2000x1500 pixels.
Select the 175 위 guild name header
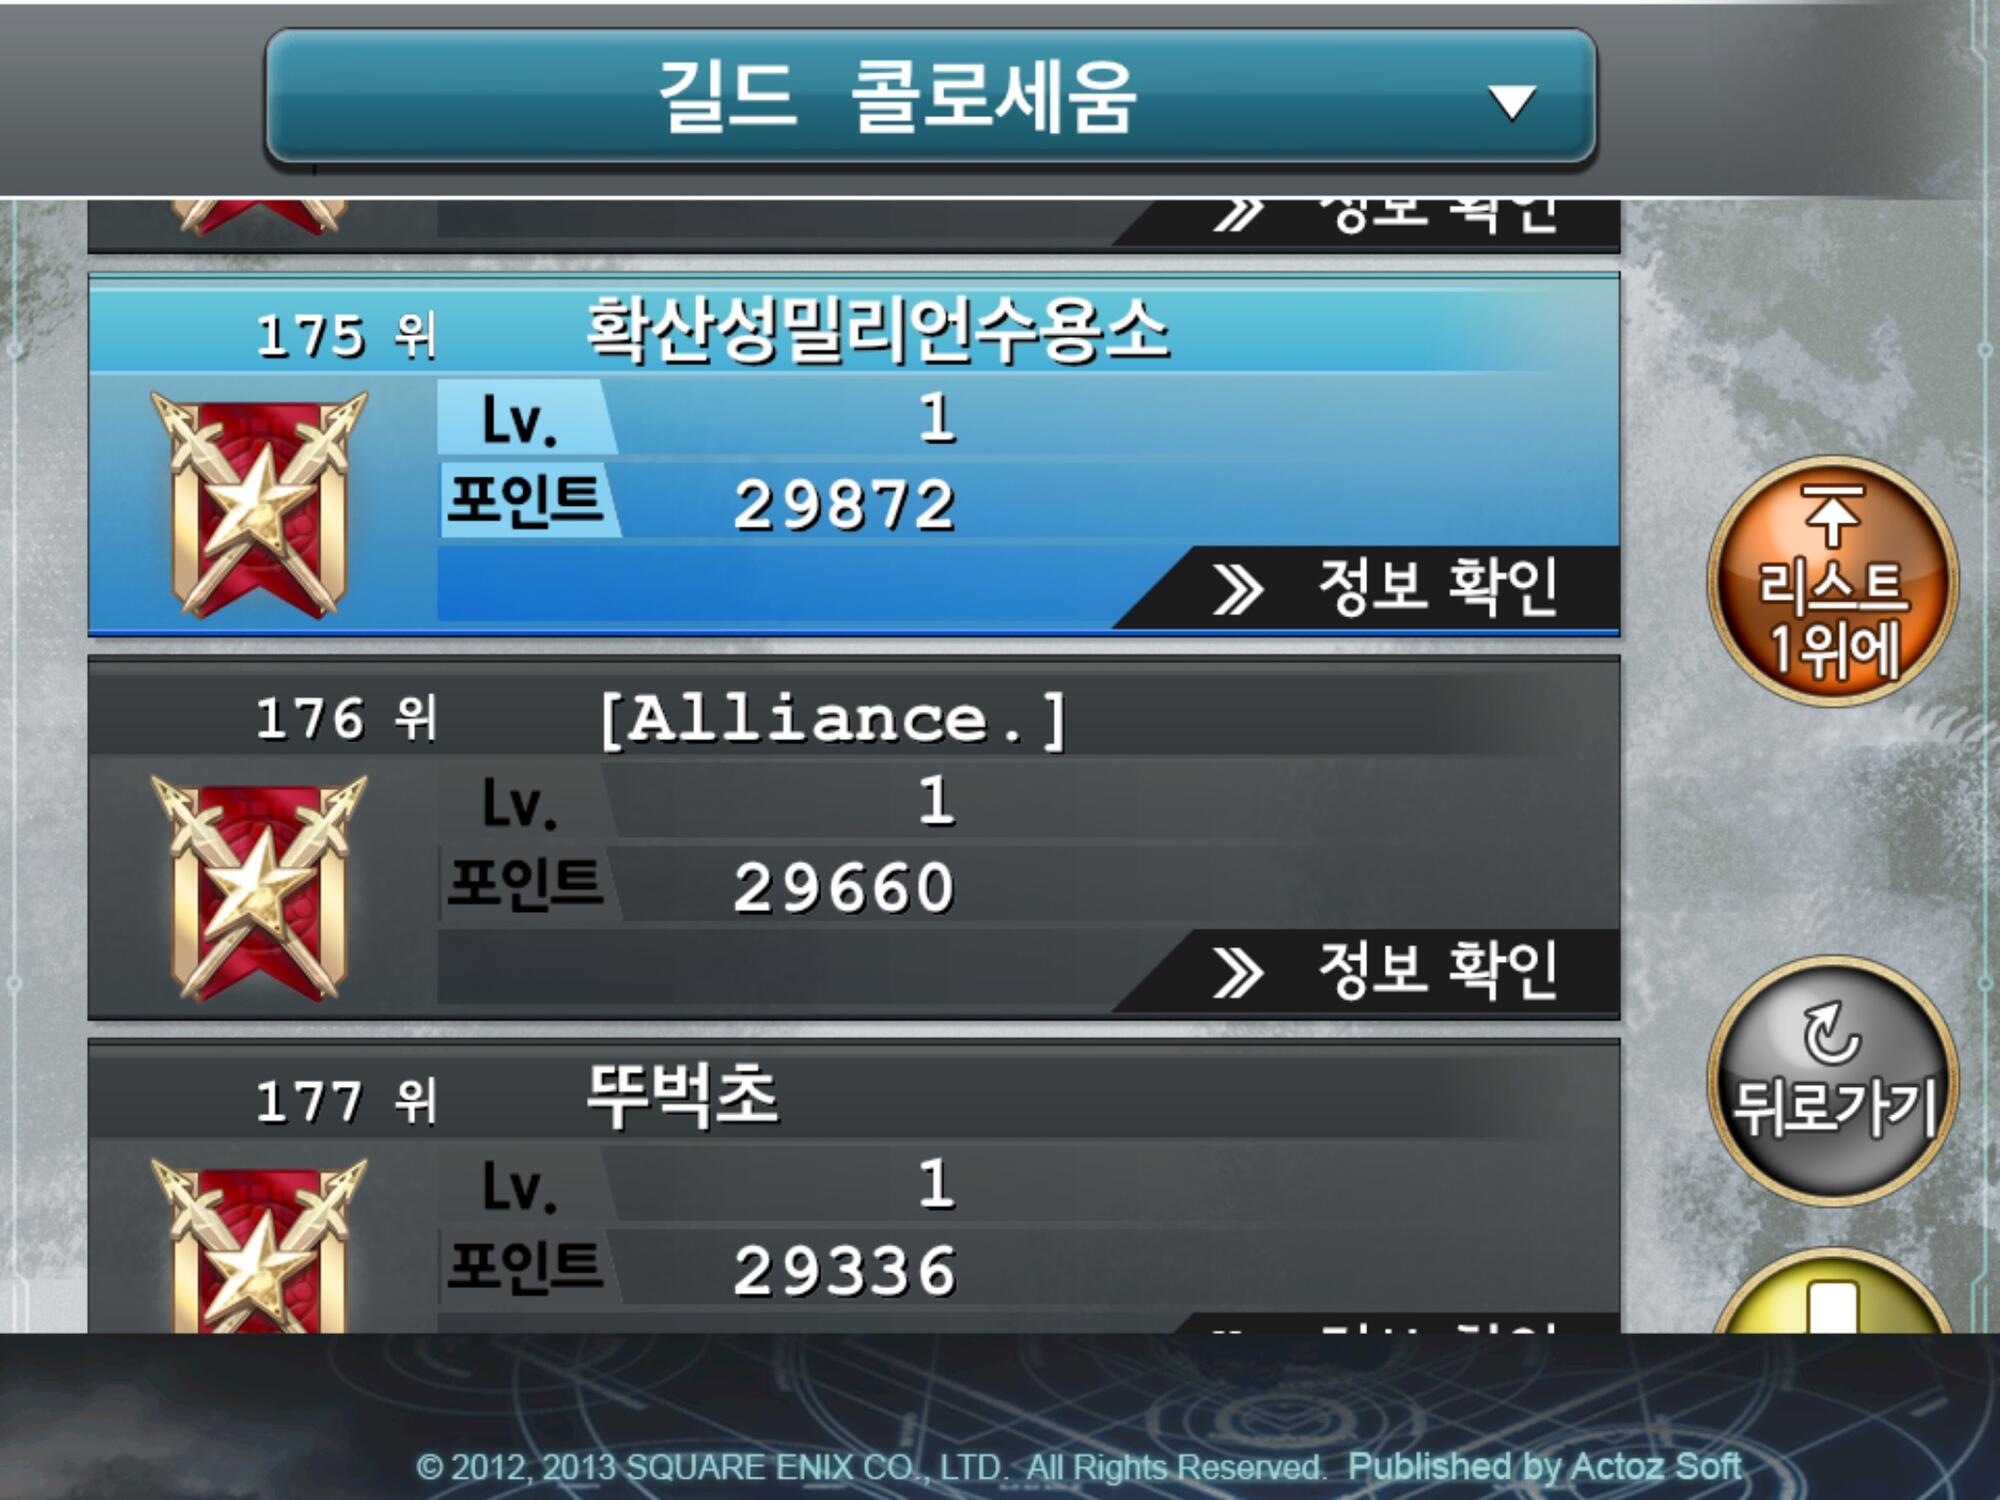(854, 331)
